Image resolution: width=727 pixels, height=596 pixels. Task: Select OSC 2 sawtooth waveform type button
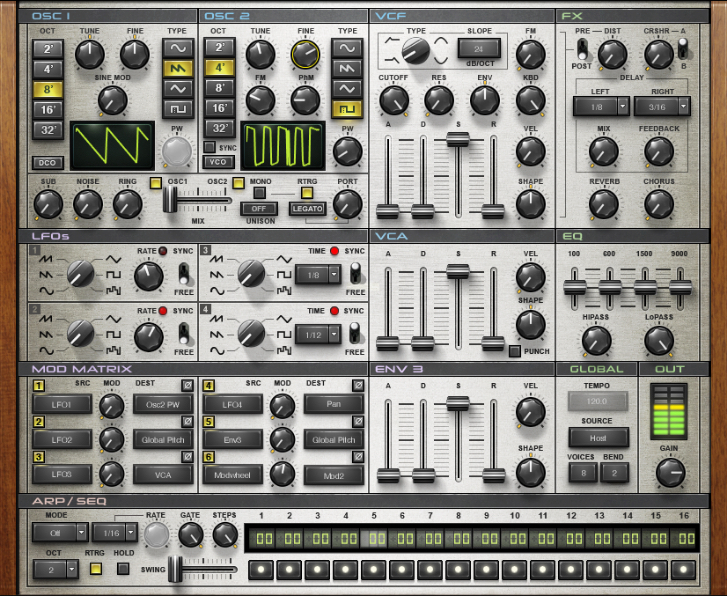[347, 68]
